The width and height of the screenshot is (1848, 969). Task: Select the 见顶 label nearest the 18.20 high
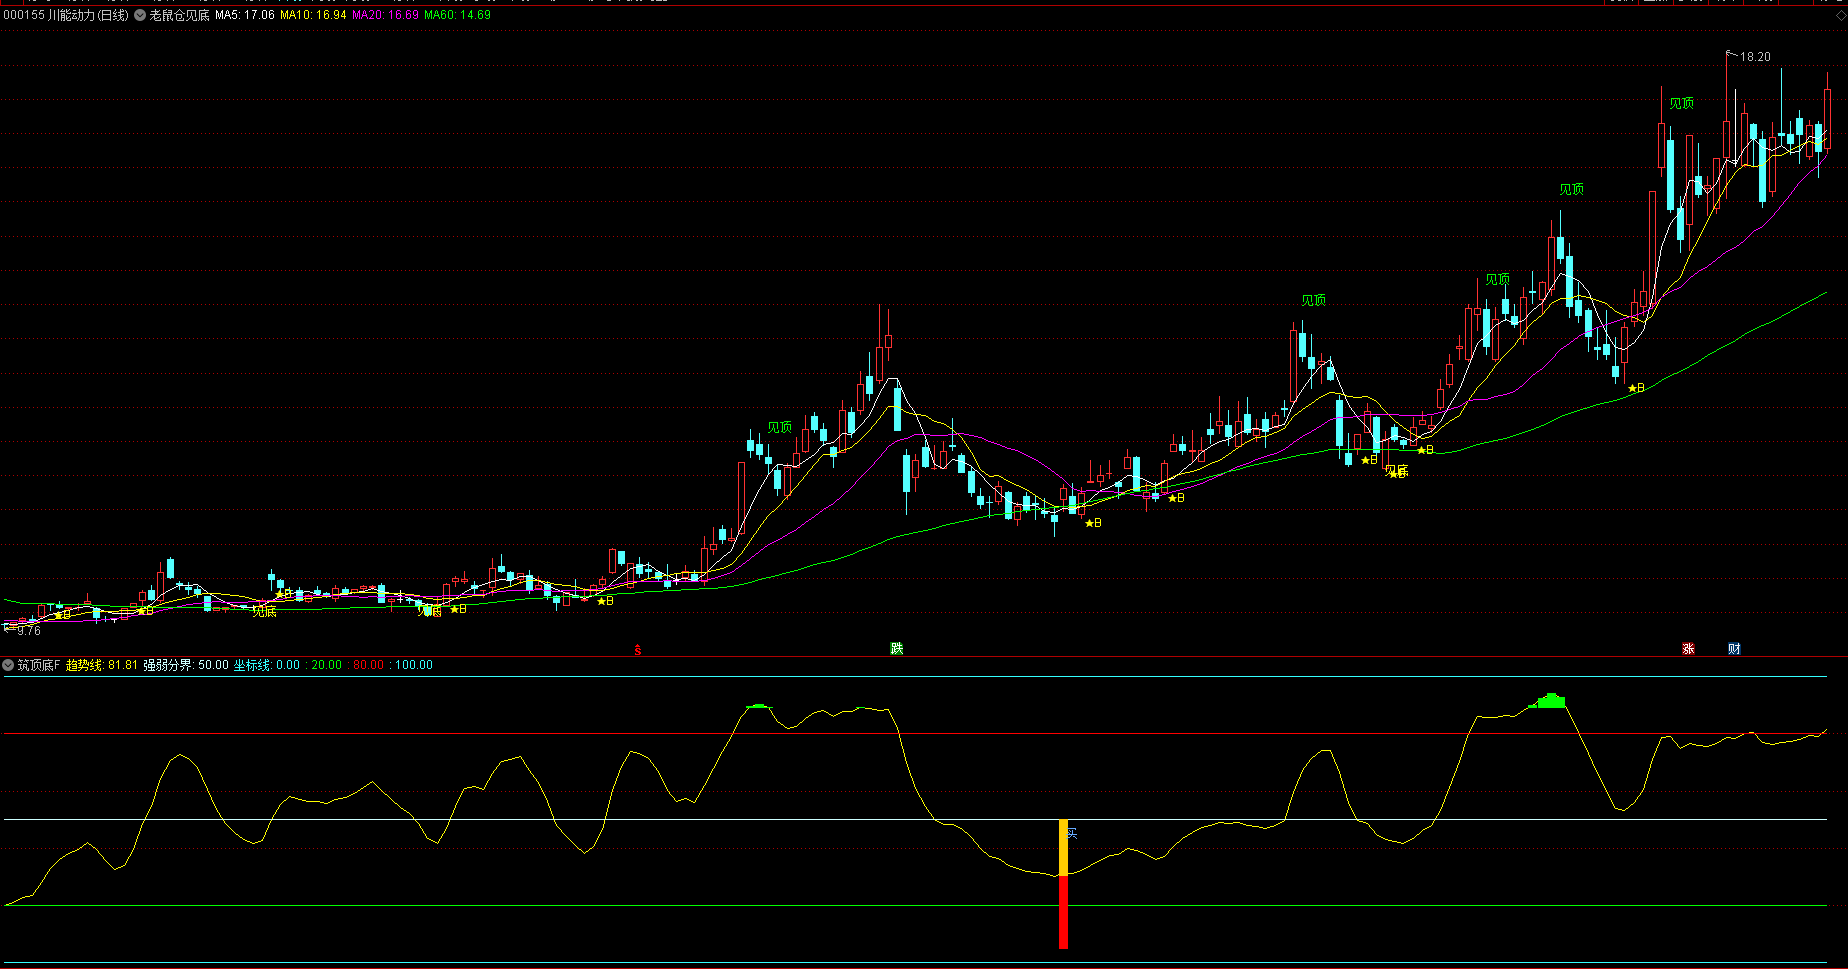click(x=1681, y=103)
